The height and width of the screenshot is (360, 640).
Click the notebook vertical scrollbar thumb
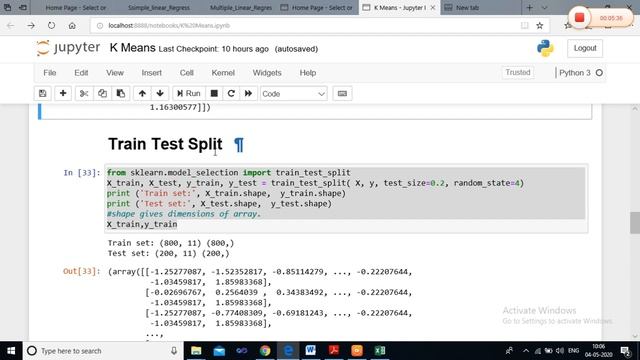[634, 222]
